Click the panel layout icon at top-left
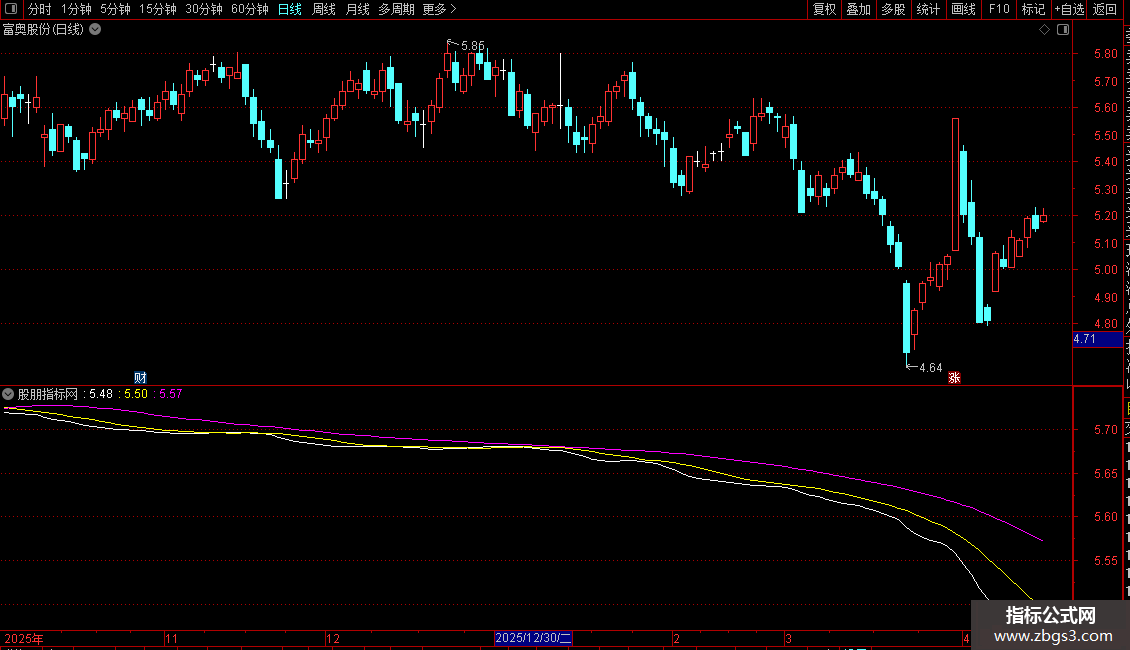Viewport: 1130px width, 650px height. click(11, 9)
